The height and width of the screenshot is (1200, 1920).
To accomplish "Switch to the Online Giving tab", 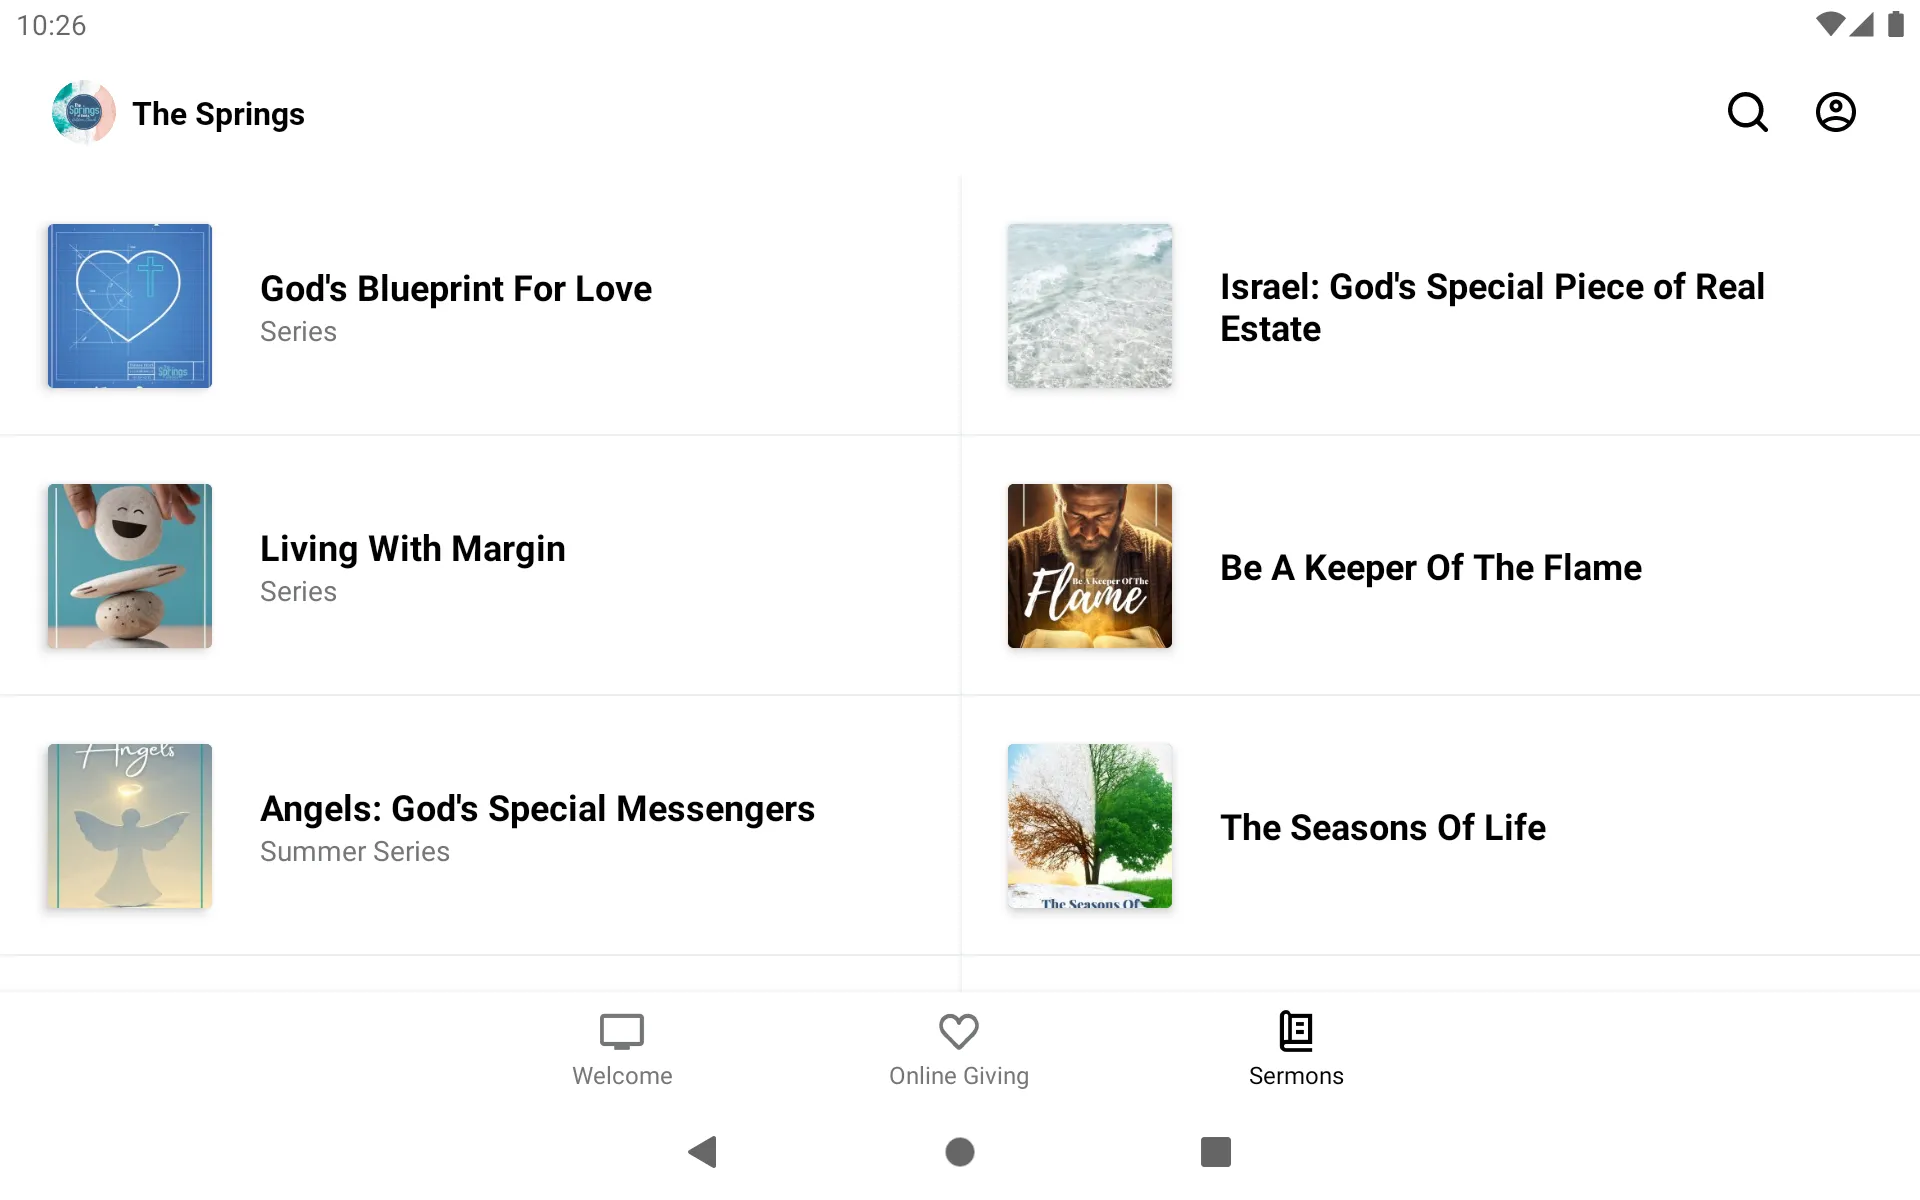I will click(959, 1047).
